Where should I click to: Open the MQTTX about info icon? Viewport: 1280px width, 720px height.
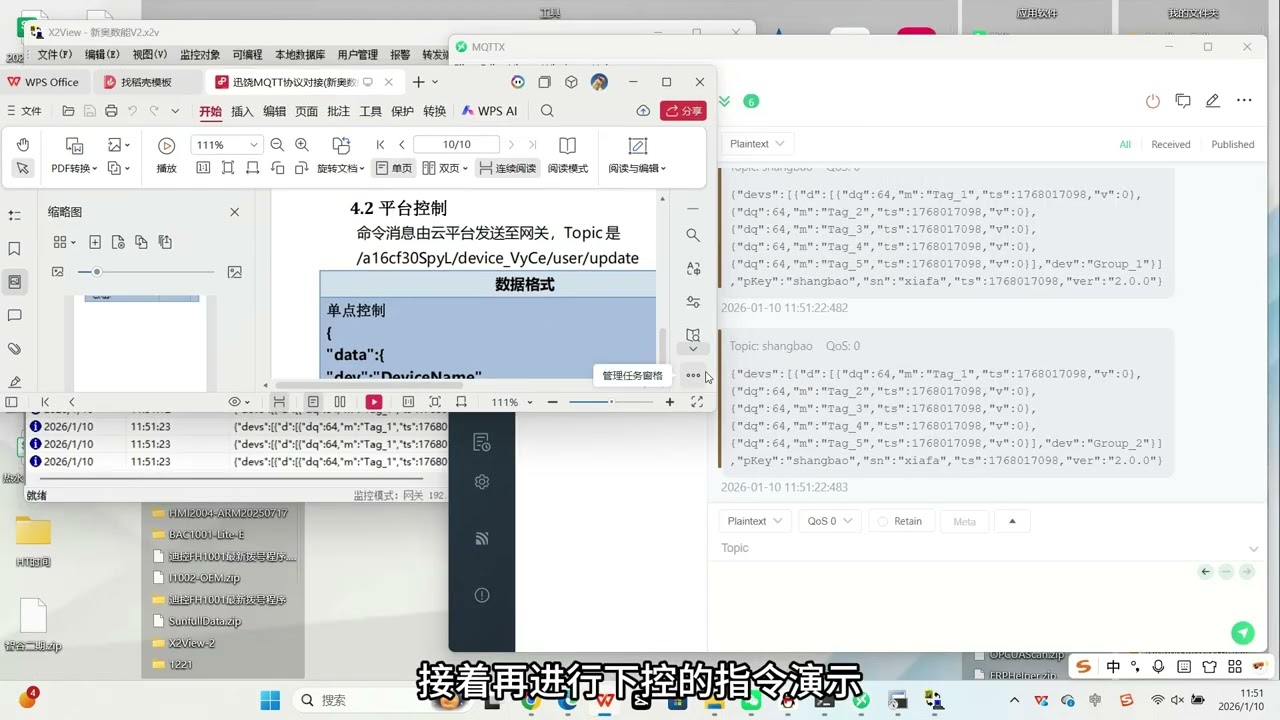point(482,595)
